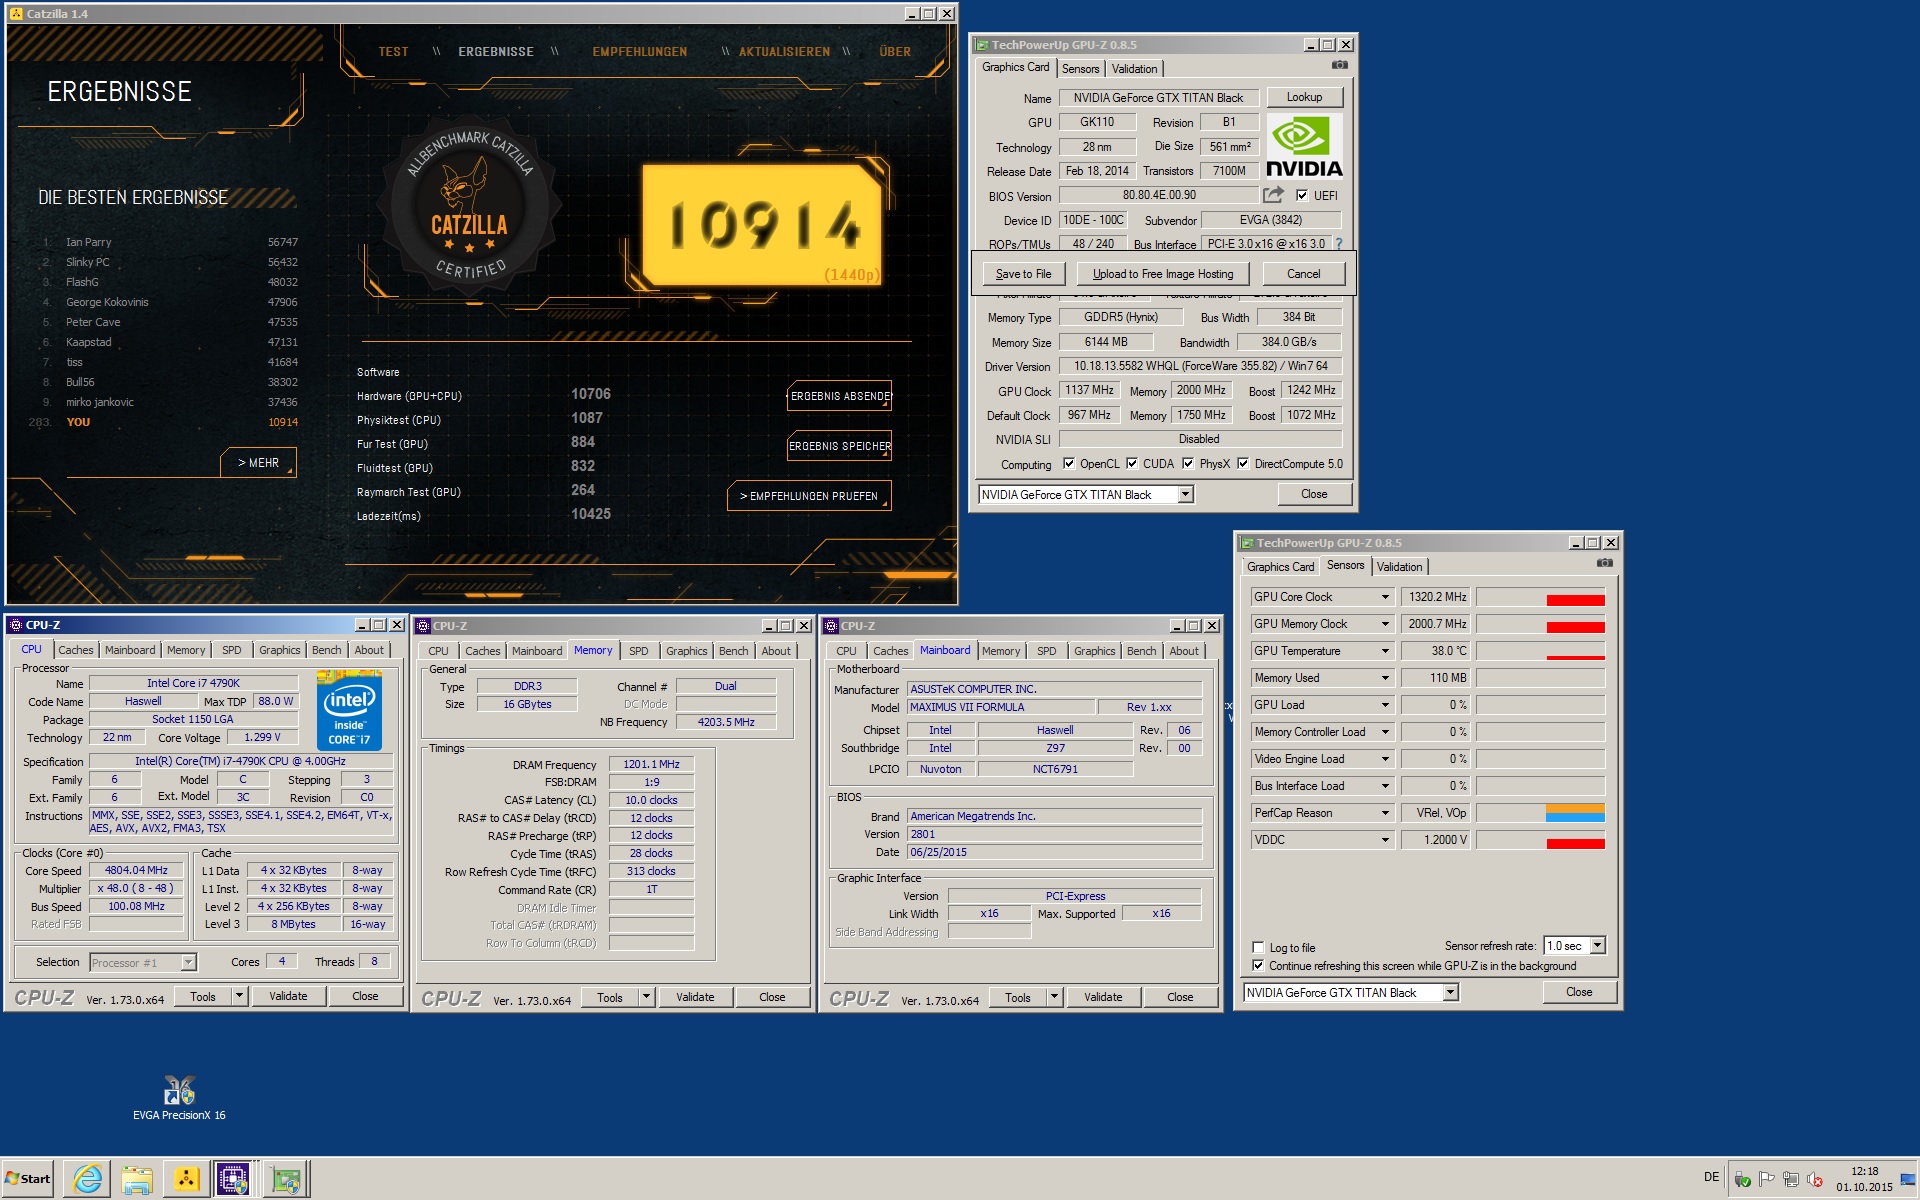The width and height of the screenshot is (1920, 1200).
Task: Click the screenshot camera icon in the upper GPU-Z window
Action: pyautogui.click(x=1339, y=65)
